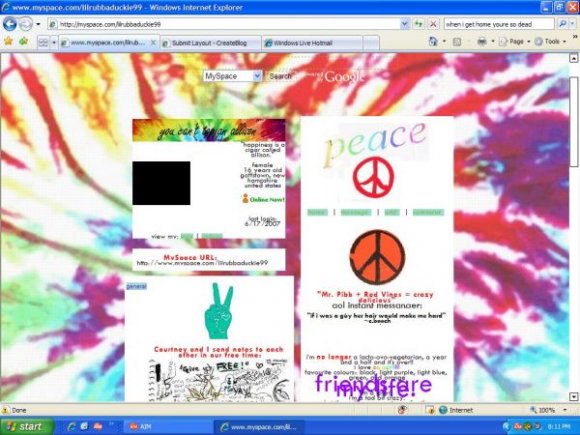Open the Page menu

[514, 41]
